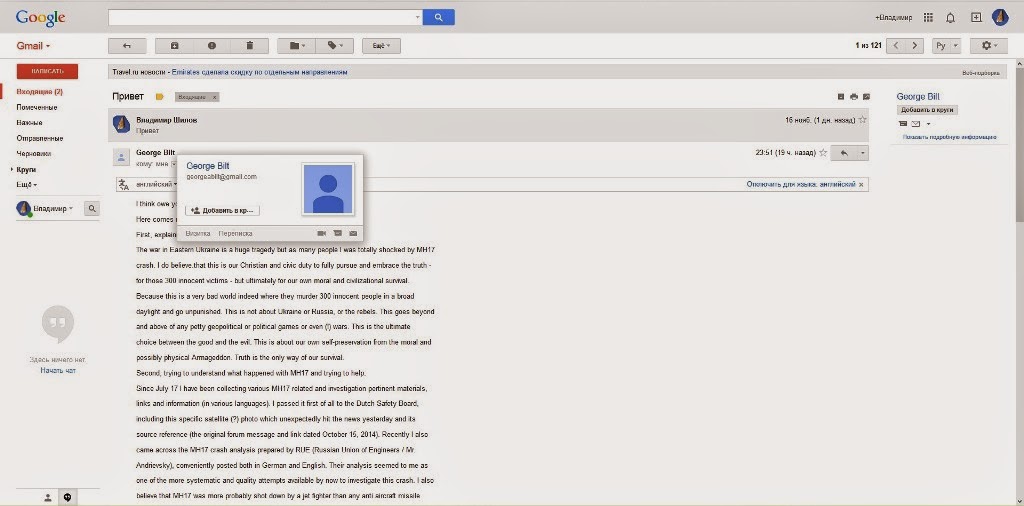Click the blue search button
The height and width of the screenshot is (506, 1024).
(438, 18)
